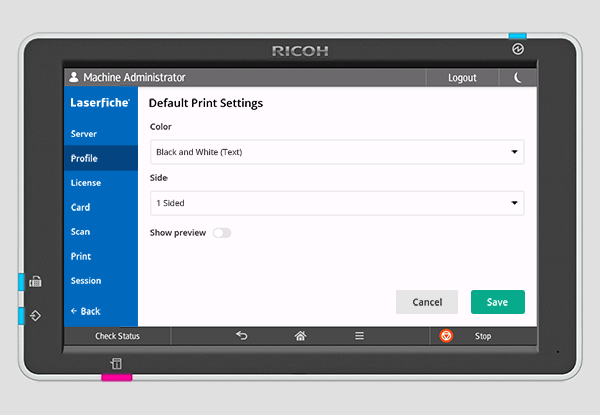This screenshot has height=415, width=600.
Task: Click the document icon below the screen
Action: click(116, 363)
